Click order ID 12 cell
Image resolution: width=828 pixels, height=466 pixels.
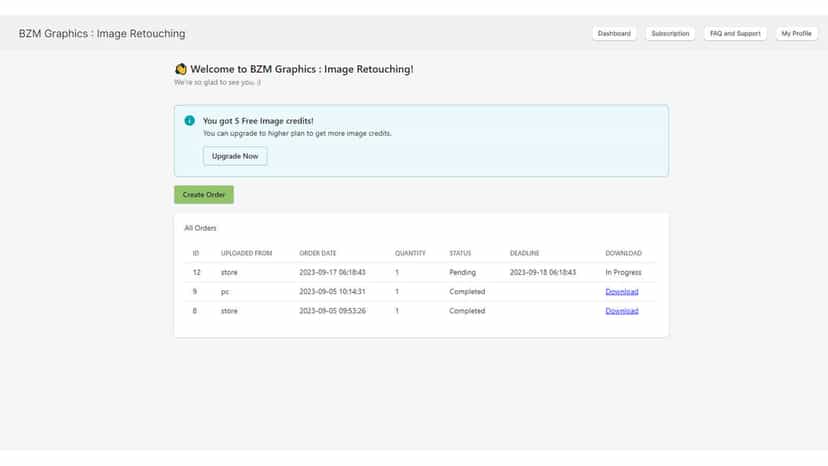click(196, 273)
